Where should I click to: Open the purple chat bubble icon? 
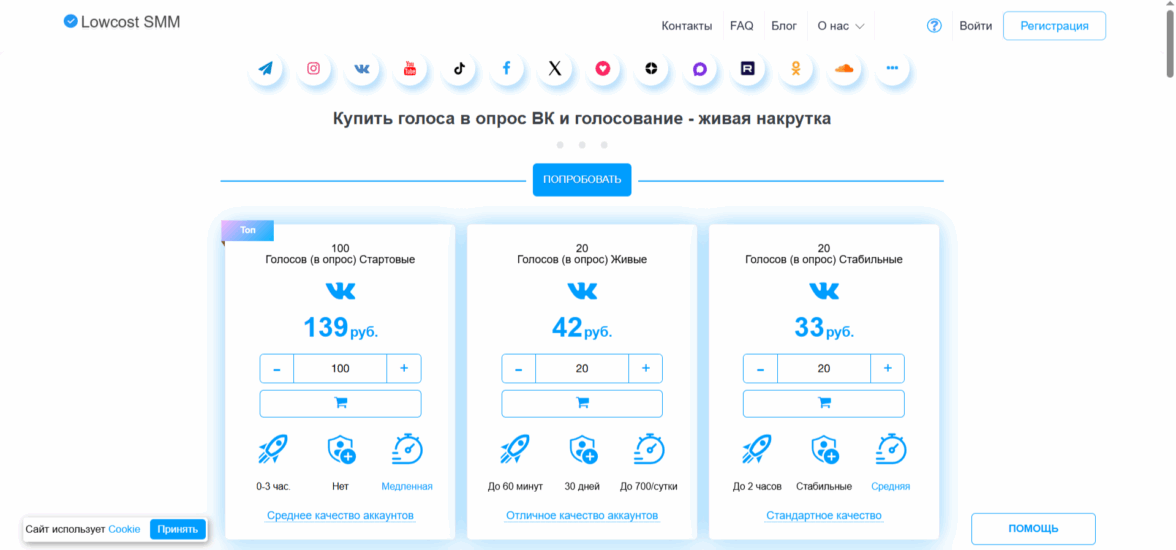pos(699,68)
